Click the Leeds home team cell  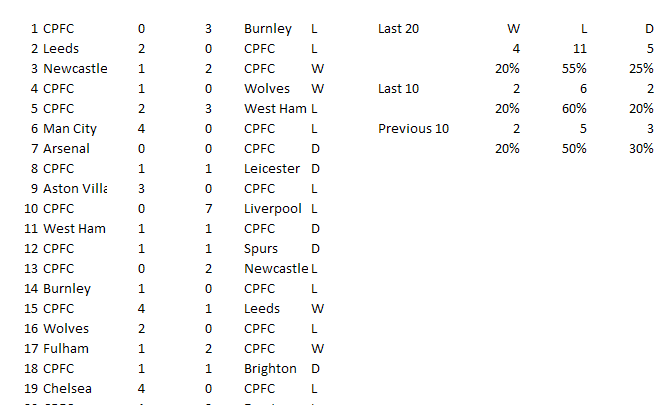click(x=61, y=49)
